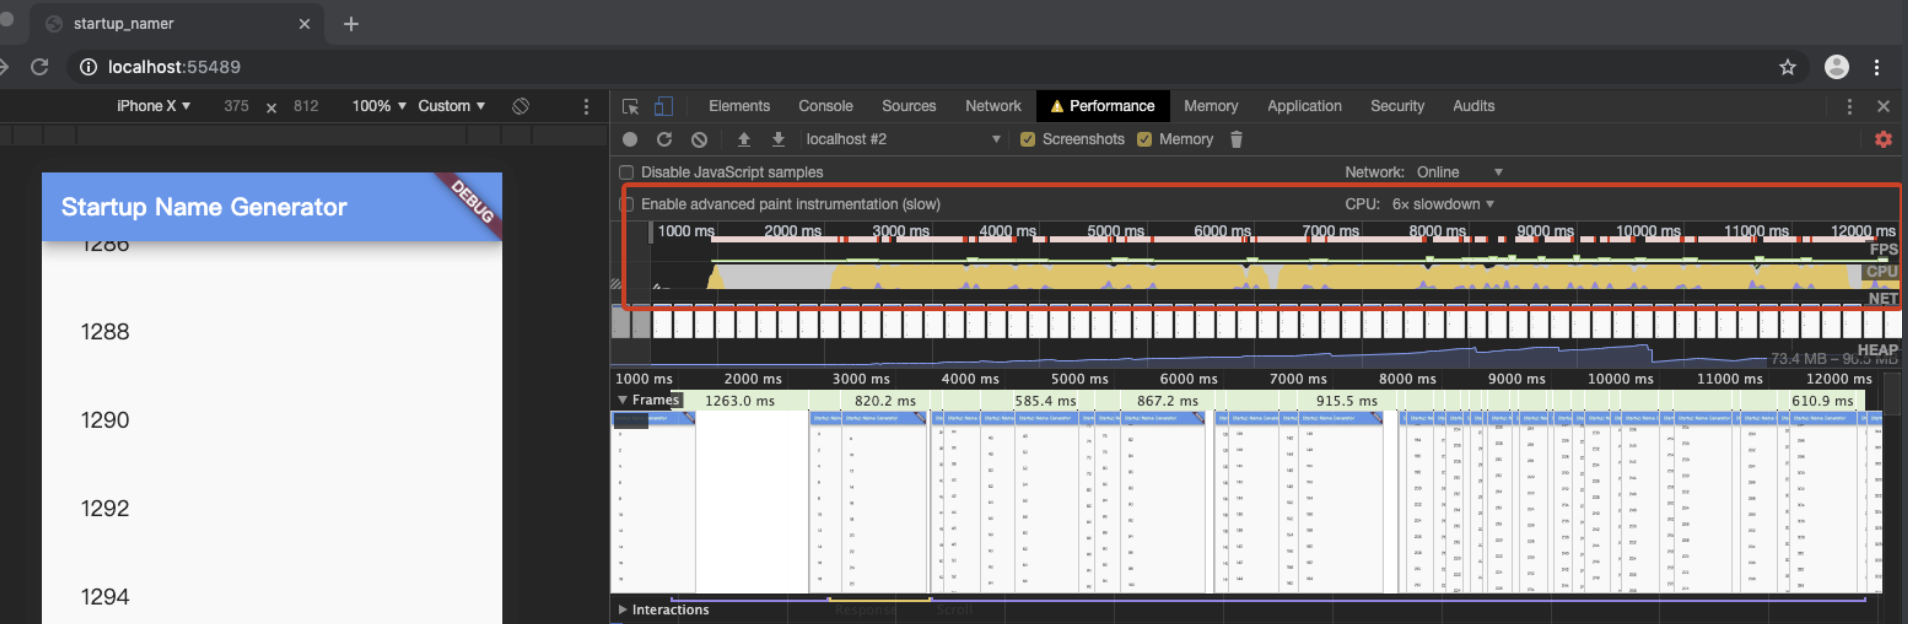Viewport: 1908px width, 624px height.
Task: Edit the viewport width field 375
Action: (236, 106)
